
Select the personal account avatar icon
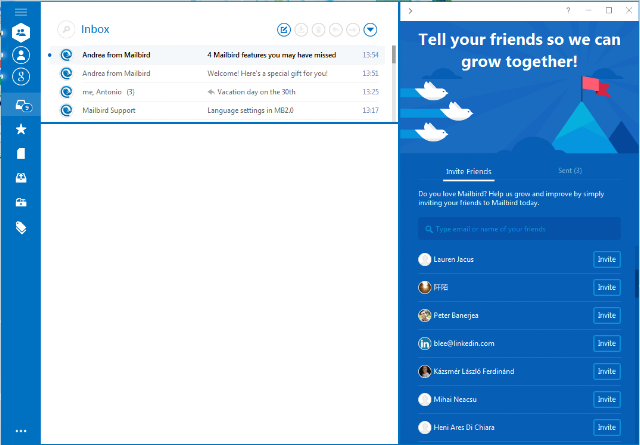pos(21,55)
